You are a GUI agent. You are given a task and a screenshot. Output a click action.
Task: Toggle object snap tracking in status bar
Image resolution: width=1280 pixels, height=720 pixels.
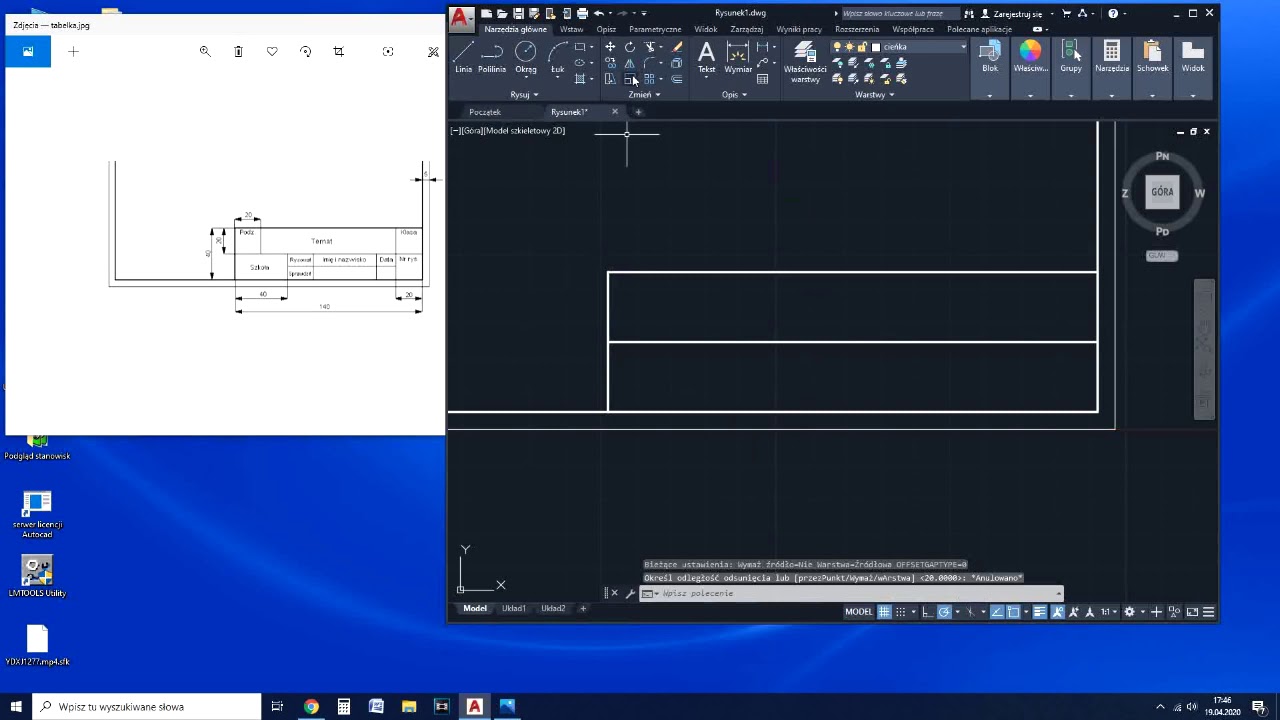[997, 612]
